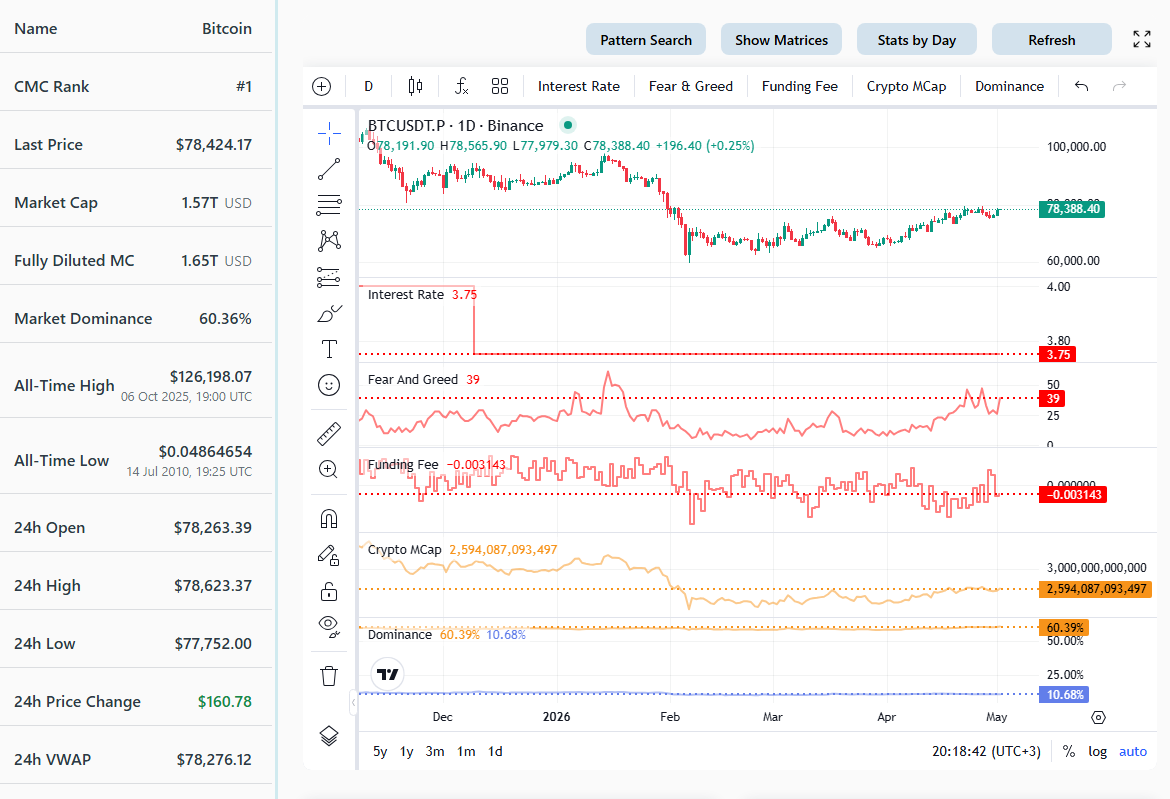This screenshot has width=1170, height=799.
Task: Select the Fibonacci retracement lines tool
Action: point(329,204)
